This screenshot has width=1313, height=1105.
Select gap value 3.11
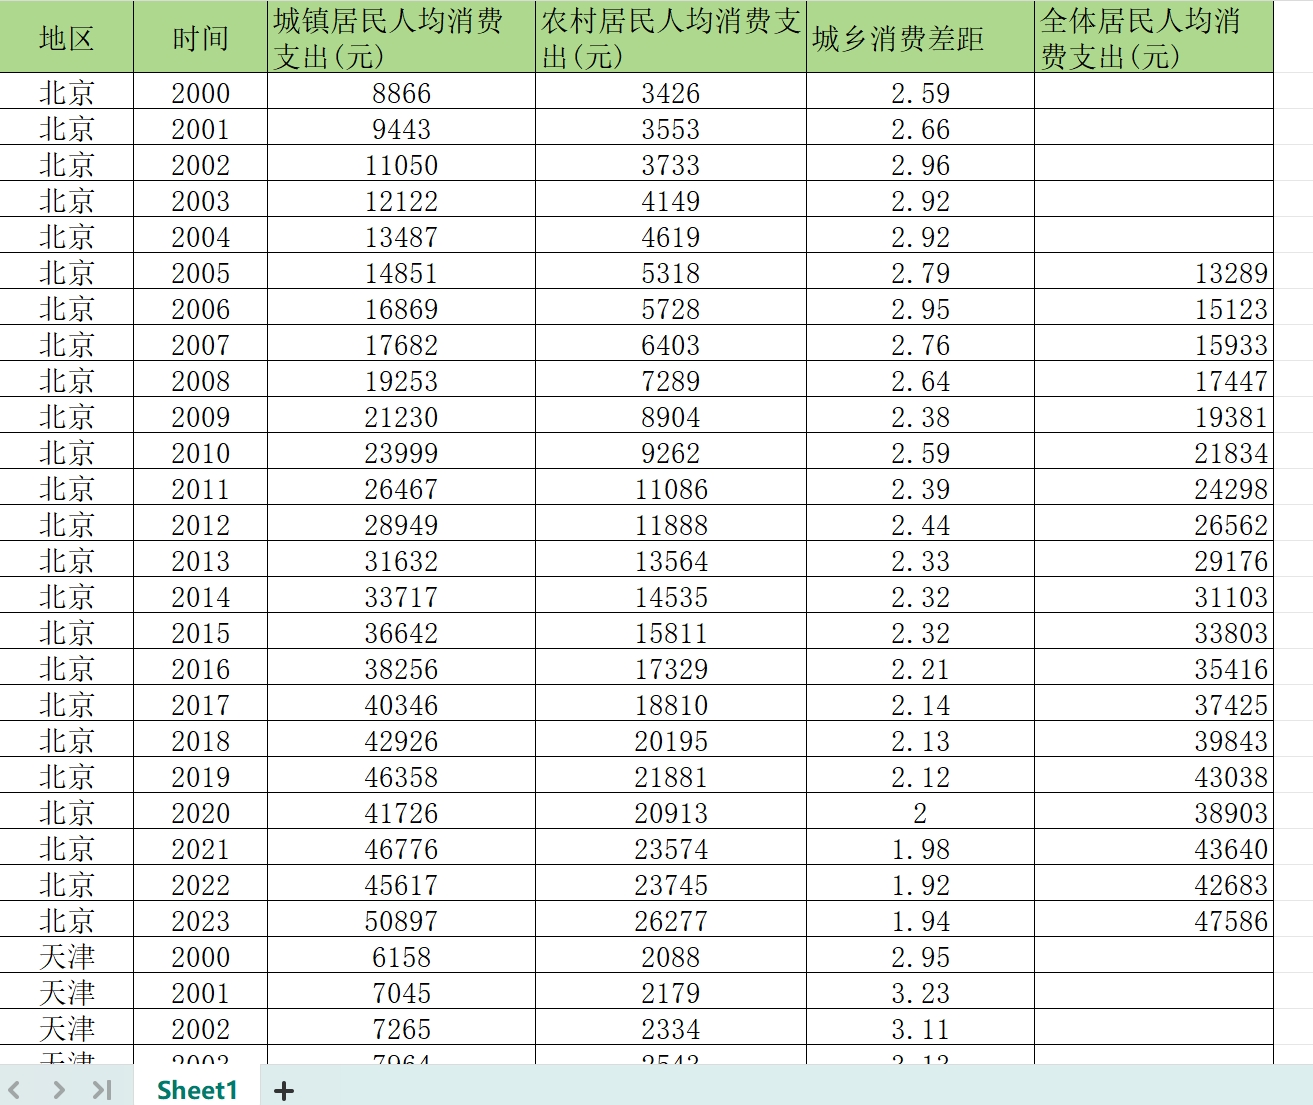(x=920, y=1028)
